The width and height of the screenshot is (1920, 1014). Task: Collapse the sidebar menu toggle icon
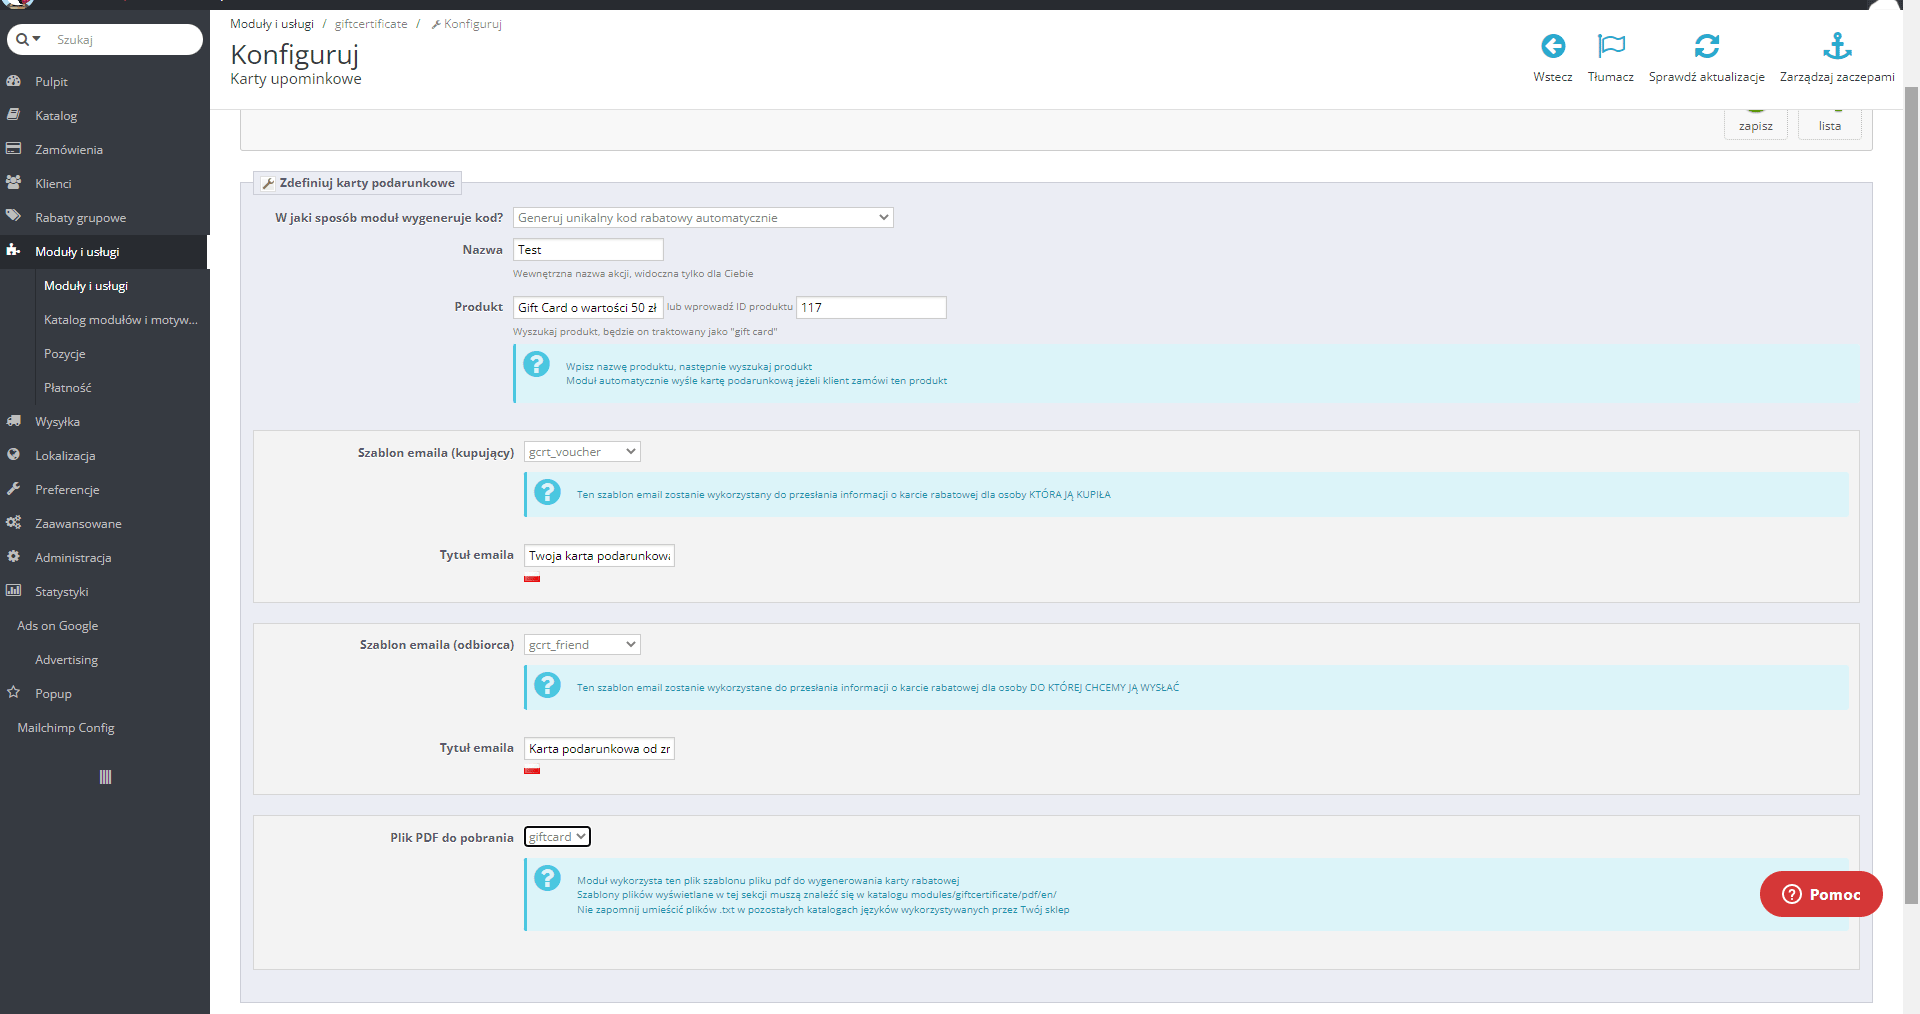coord(105,777)
